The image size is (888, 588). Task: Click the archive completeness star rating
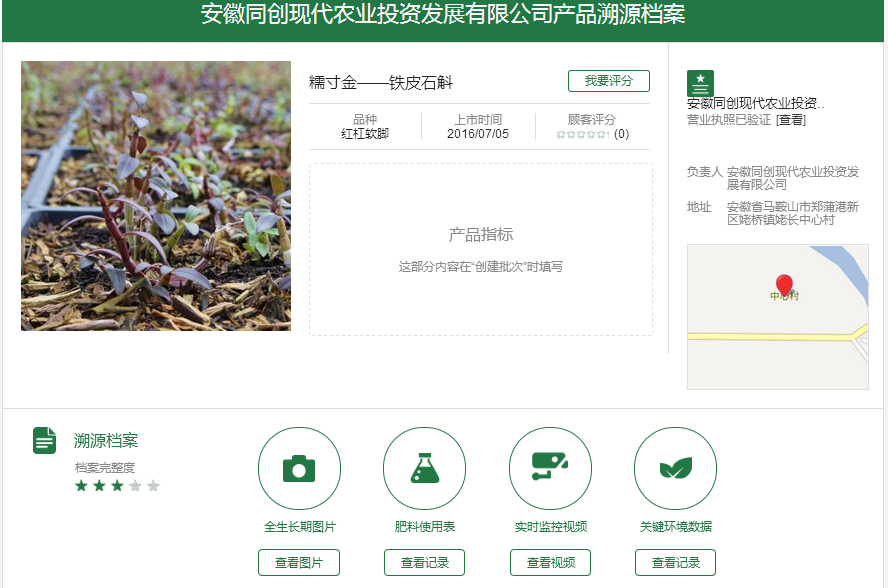(117, 486)
